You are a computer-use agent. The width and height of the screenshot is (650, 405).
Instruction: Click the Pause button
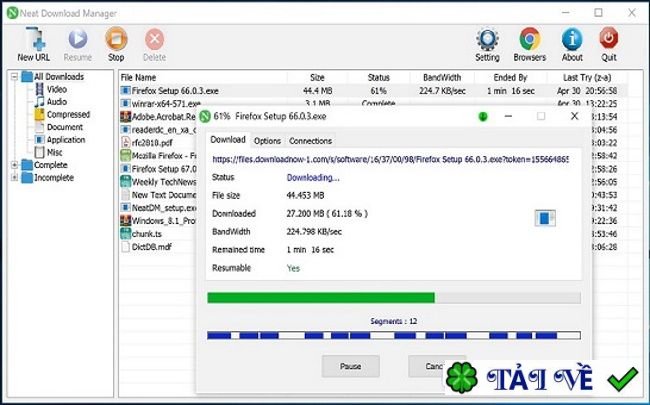(x=351, y=366)
